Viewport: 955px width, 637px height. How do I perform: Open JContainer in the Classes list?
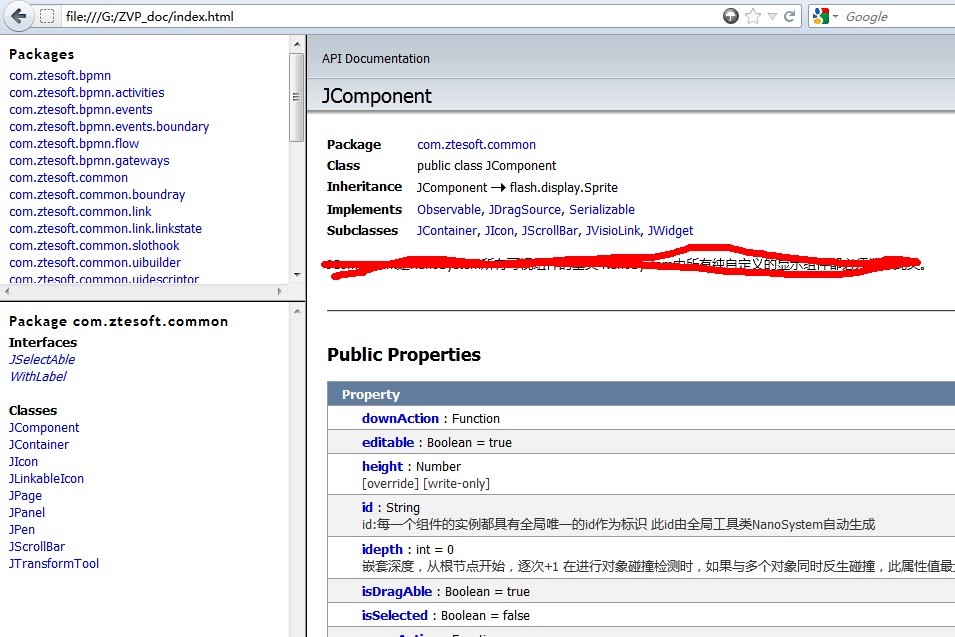pos(39,445)
